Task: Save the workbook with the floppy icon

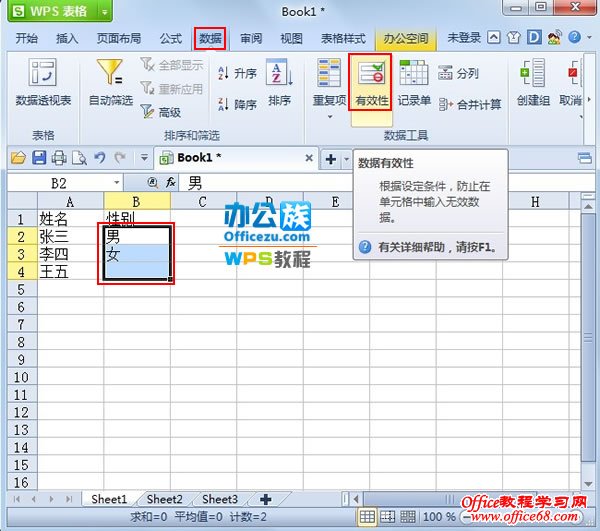Action: (x=39, y=158)
